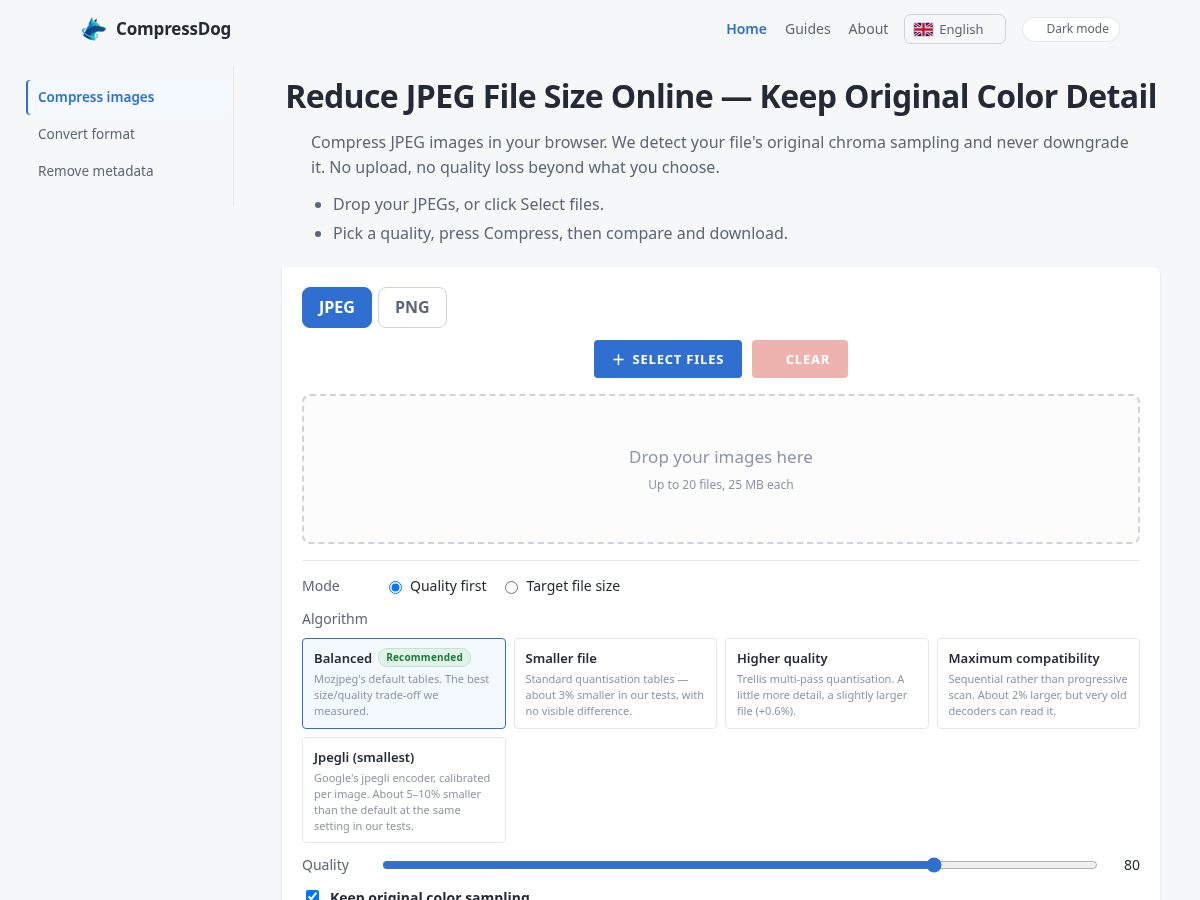Choose the Jpegli (smallest) algorithm card
The height and width of the screenshot is (900, 1200).
click(x=404, y=790)
